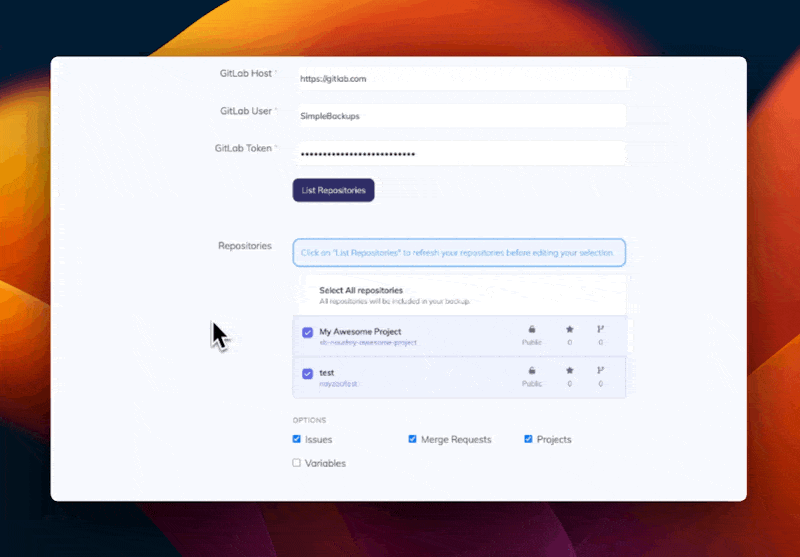This screenshot has width=800, height=557.
Task: Click the Repositories refresh notice box
Action: pos(459,252)
